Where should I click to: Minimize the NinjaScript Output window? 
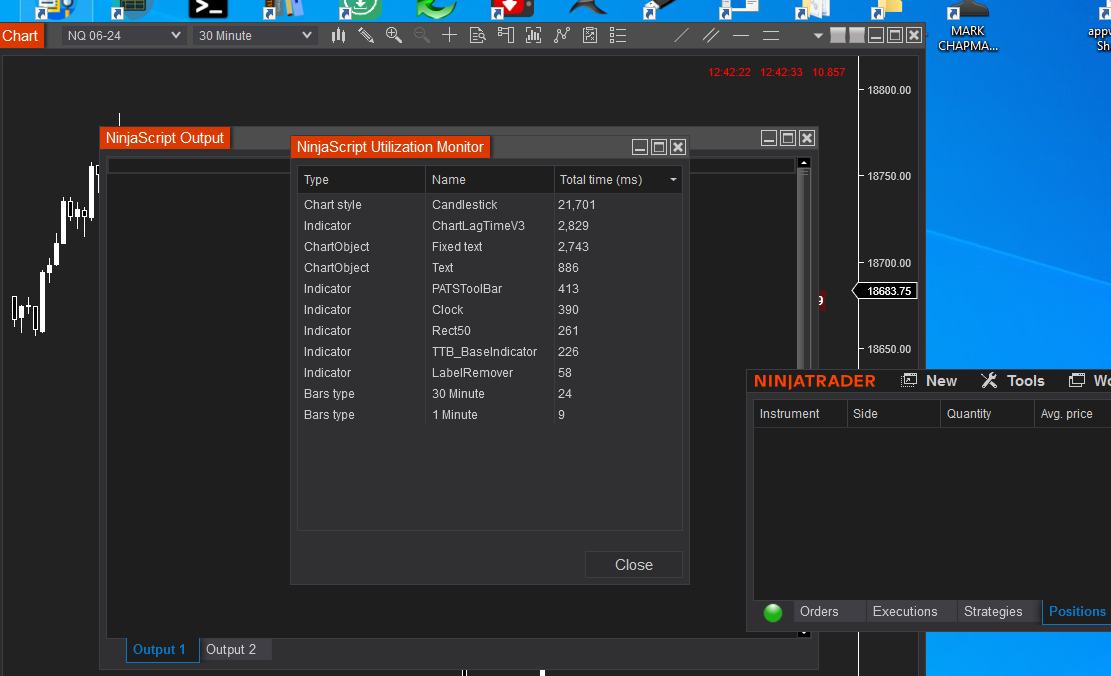(x=769, y=138)
